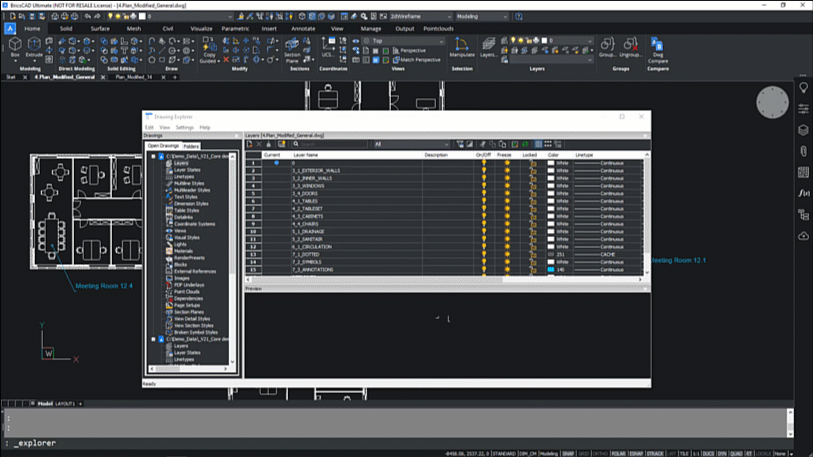Toggle Freeze for 3_3_WINDOWS layer
The width and height of the screenshot is (813, 457).
click(x=507, y=186)
